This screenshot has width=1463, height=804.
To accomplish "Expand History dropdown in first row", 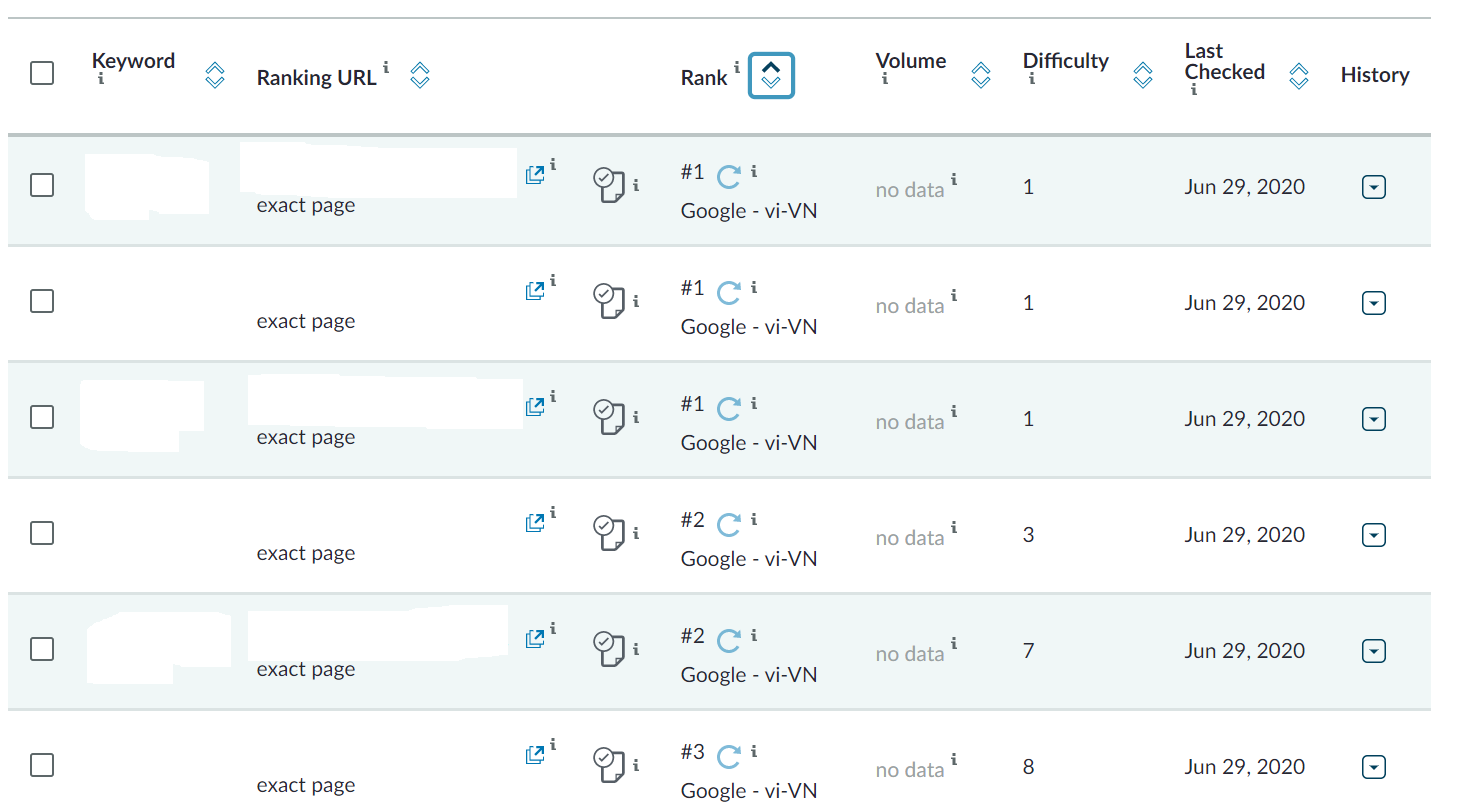I will tap(1374, 187).
